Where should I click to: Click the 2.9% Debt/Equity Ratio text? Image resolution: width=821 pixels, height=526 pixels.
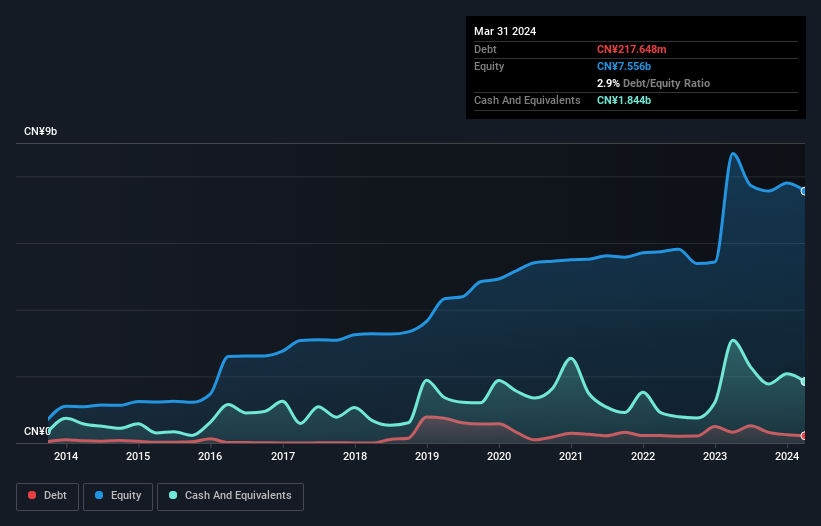653,83
